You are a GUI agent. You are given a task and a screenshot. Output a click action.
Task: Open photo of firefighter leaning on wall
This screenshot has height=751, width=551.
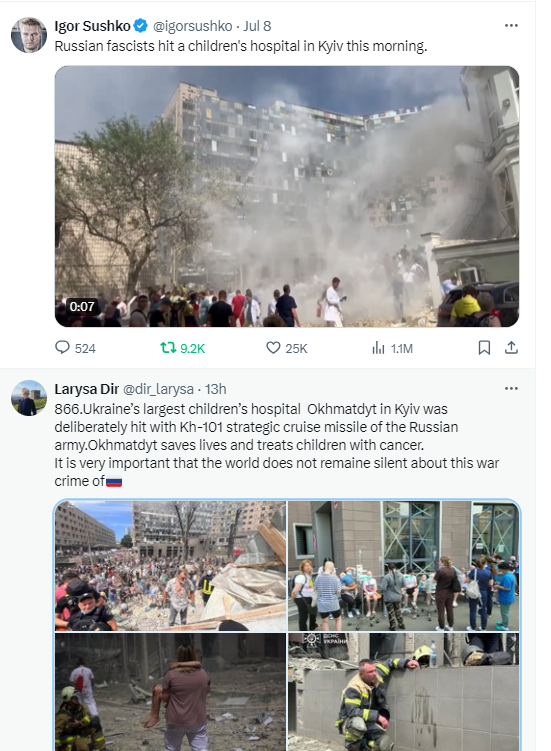coord(403,692)
